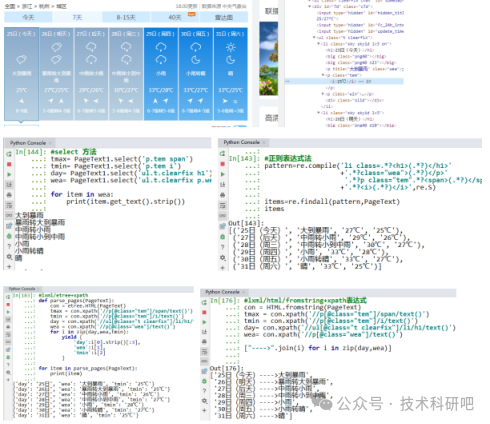Stop the In[143] console with red square
The height and width of the screenshot is (424, 490).
coord(222,164)
